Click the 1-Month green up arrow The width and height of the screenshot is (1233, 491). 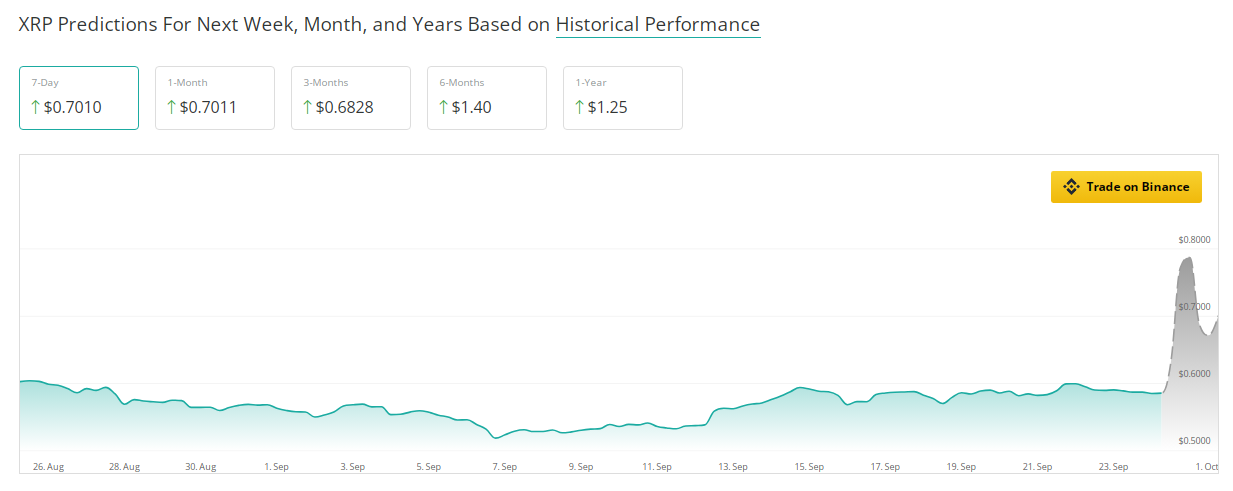point(171,107)
